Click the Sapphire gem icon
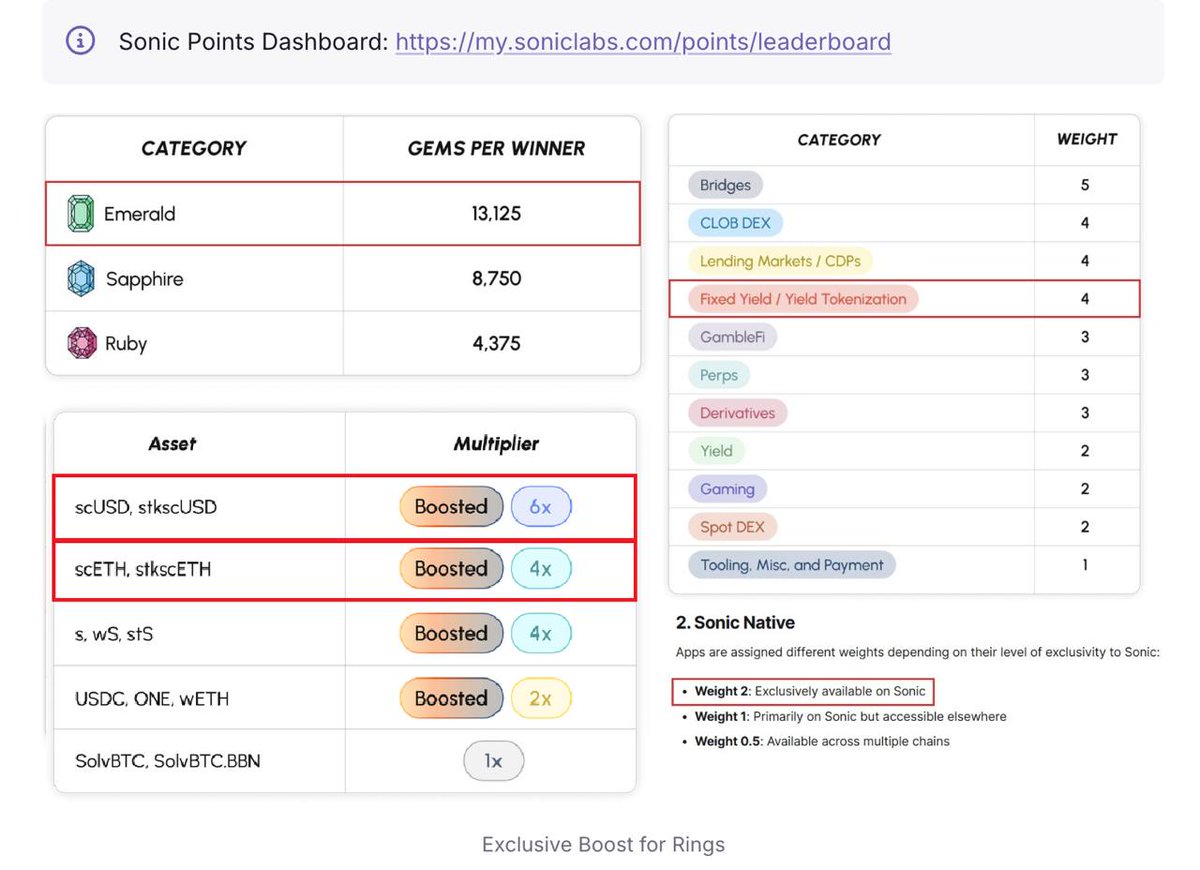 (x=80, y=279)
